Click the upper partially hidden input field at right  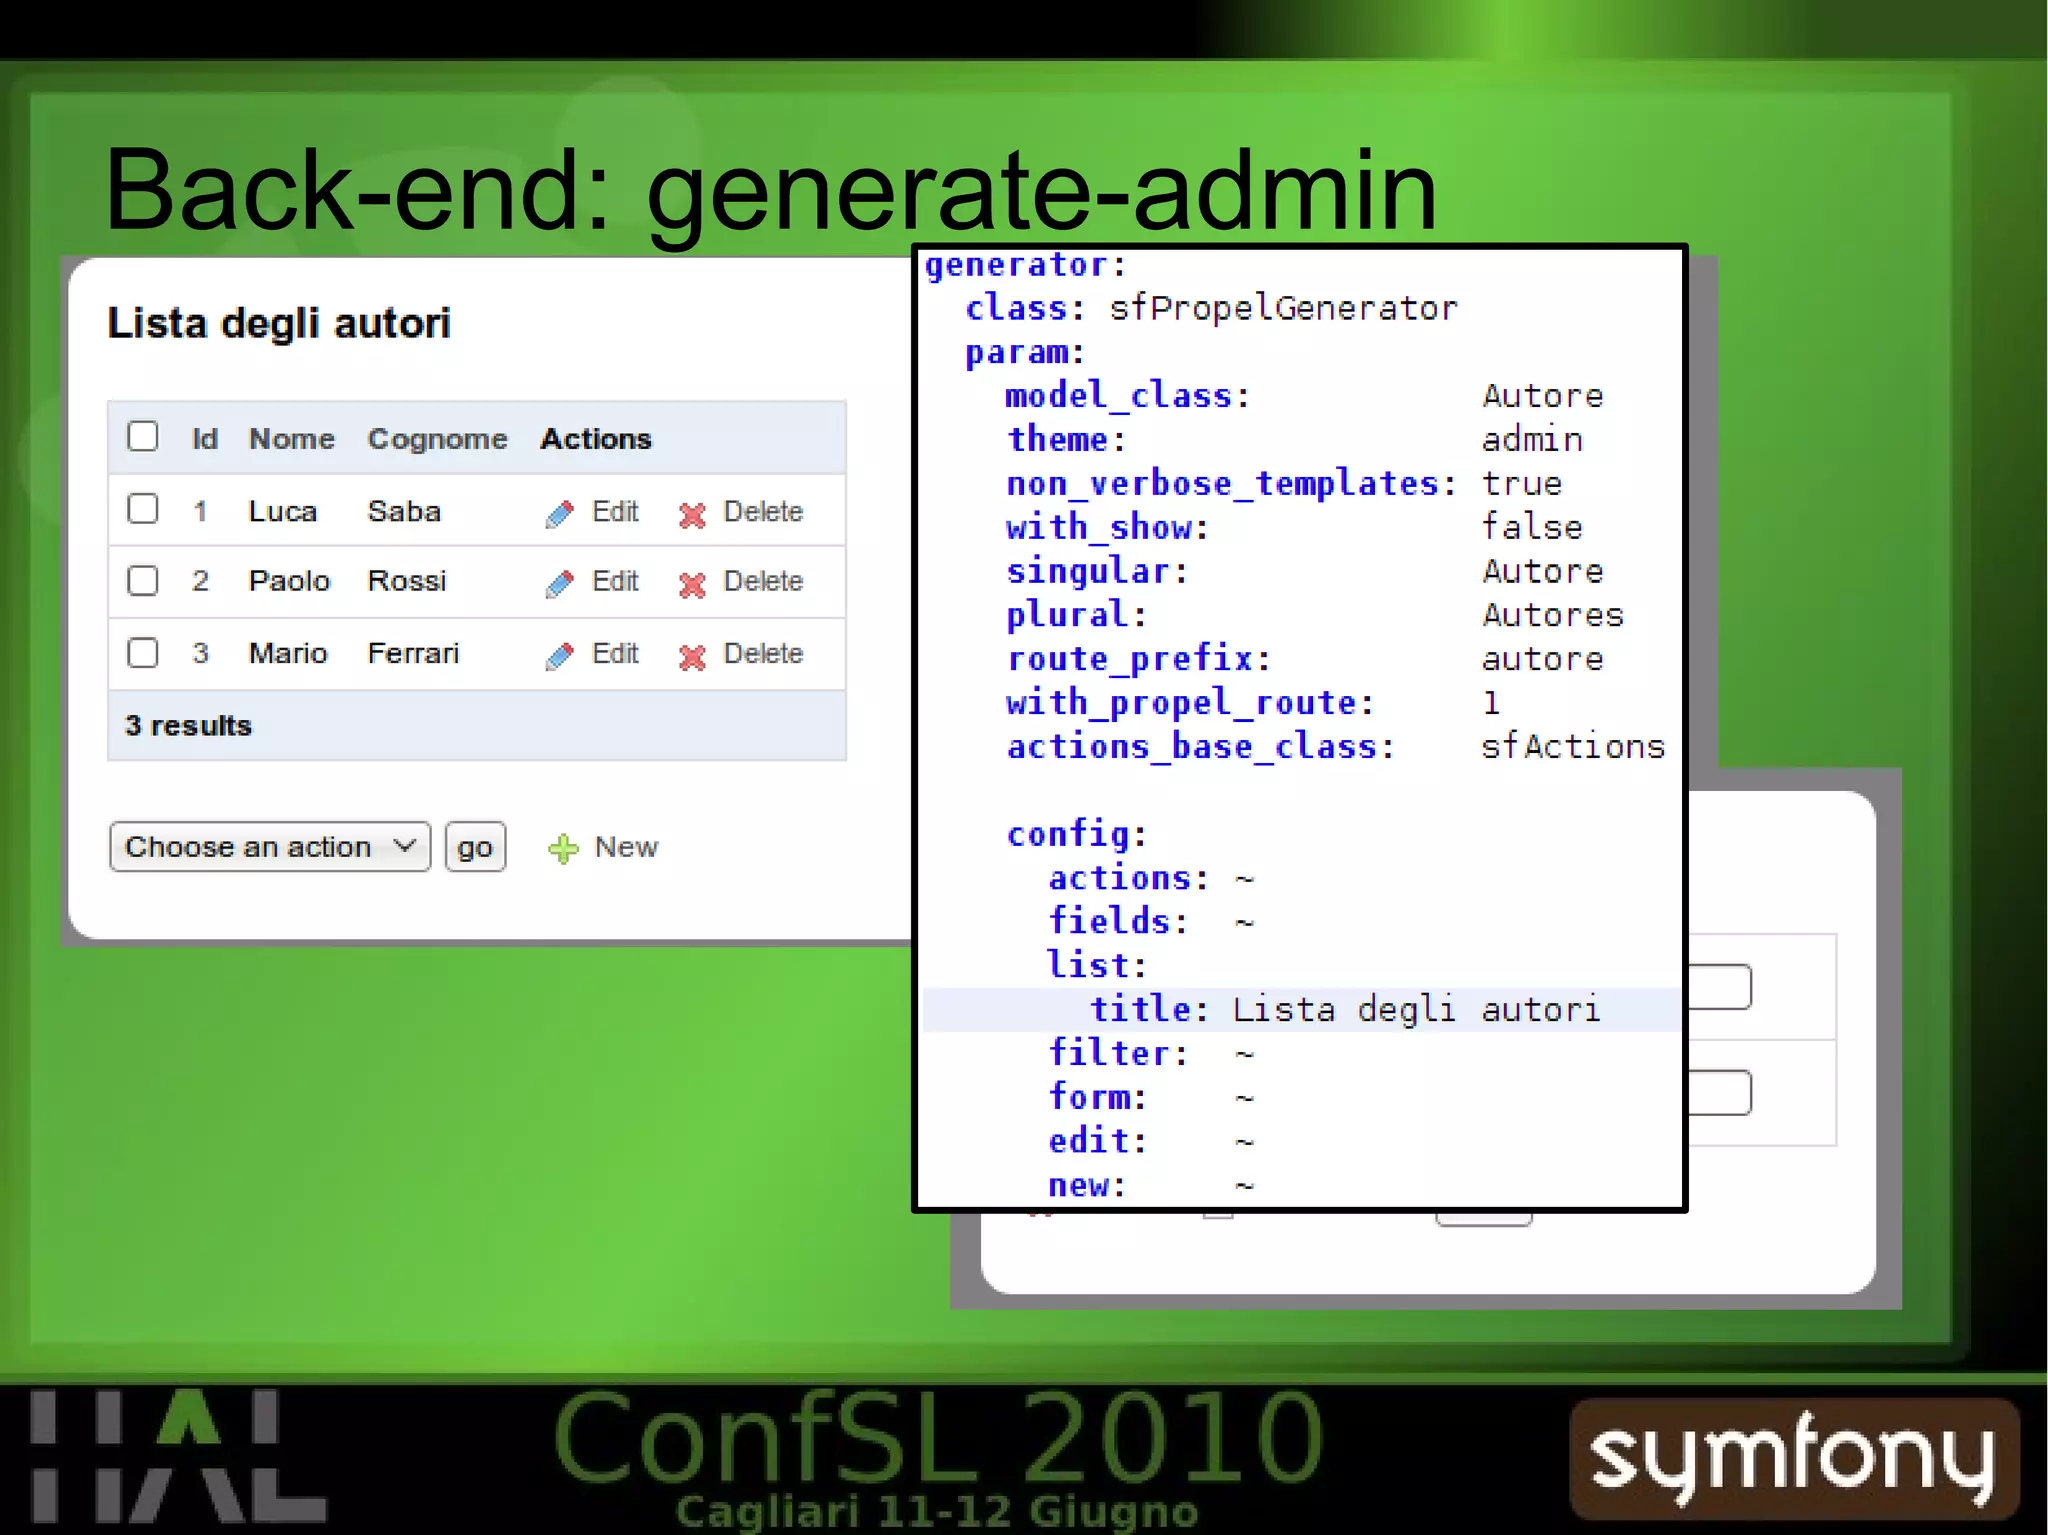1720,987
